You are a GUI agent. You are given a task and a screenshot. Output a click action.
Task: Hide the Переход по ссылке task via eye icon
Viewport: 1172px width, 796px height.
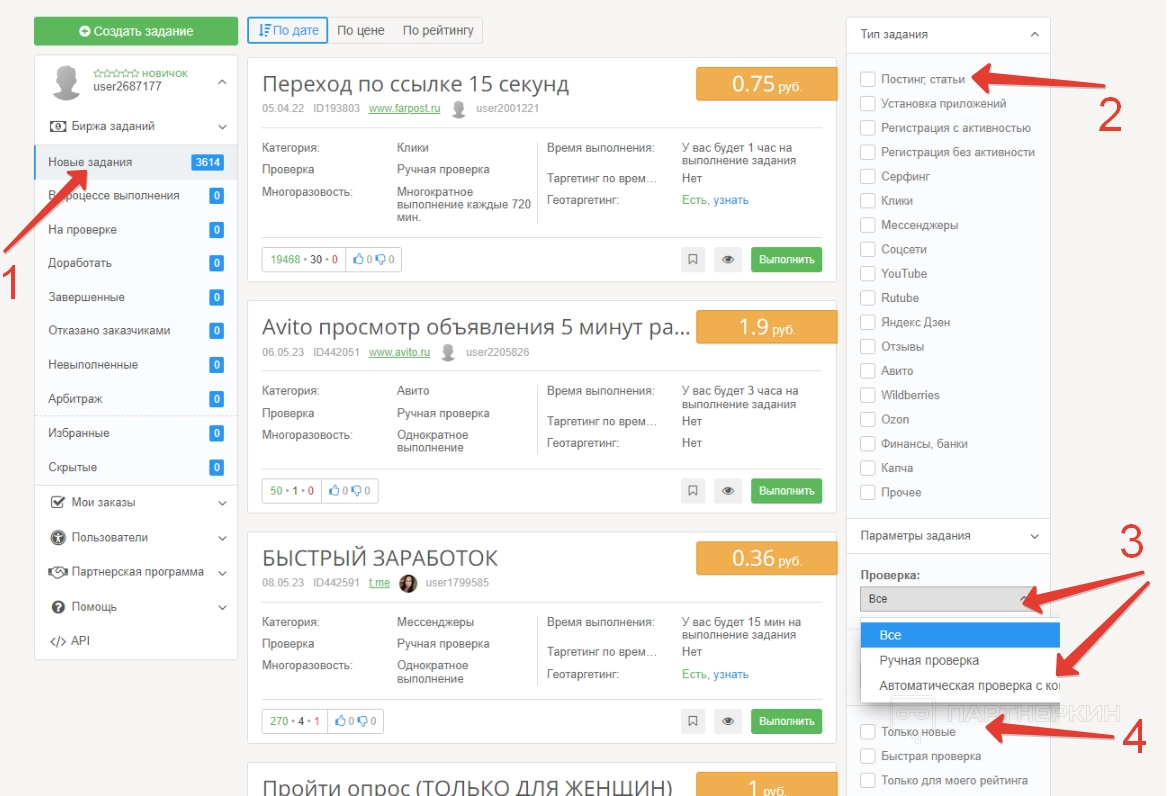point(727,259)
